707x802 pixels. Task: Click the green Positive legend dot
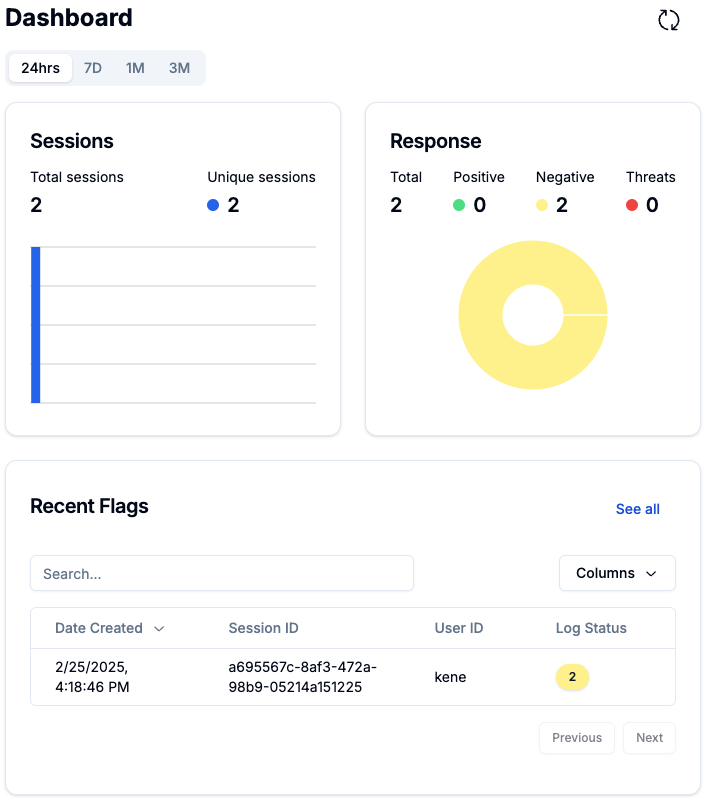tap(459, 205)
